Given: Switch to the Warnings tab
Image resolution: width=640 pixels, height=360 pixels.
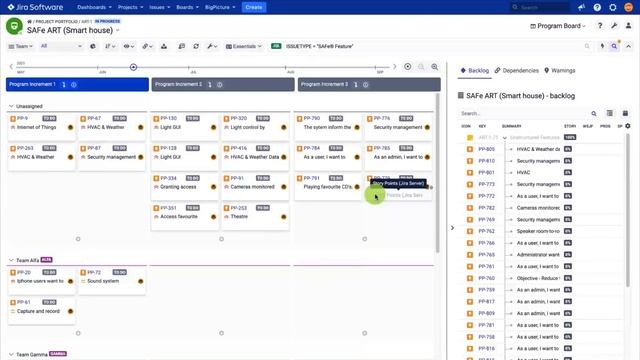Looking at the screenshot, I should 560,70.
